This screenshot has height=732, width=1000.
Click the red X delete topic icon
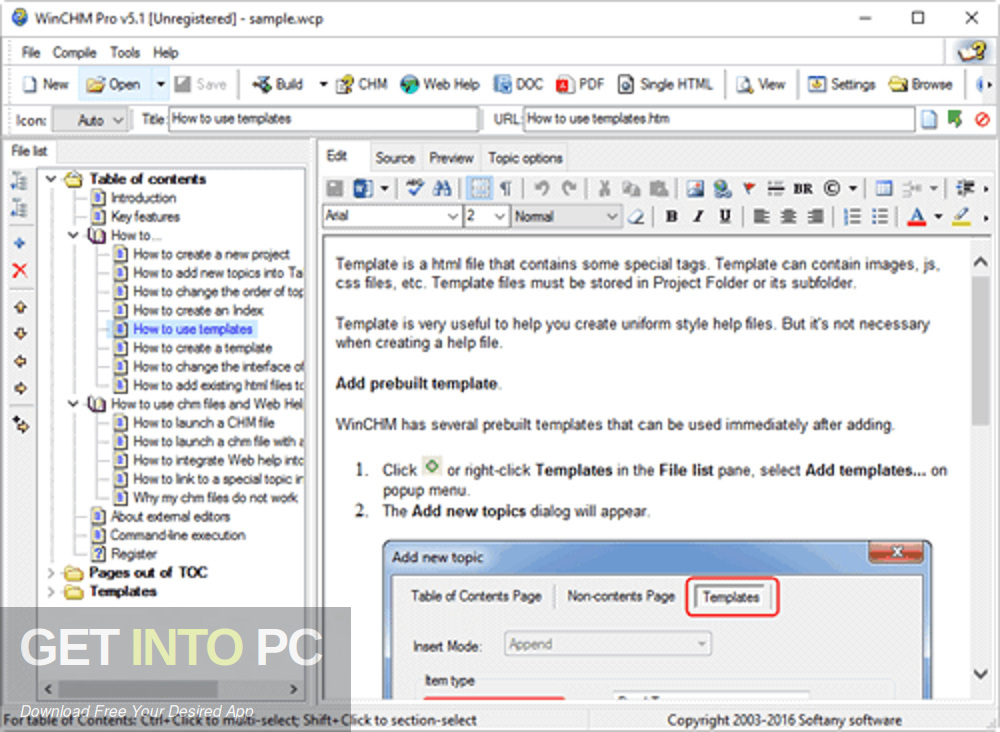tap(20, 271)
